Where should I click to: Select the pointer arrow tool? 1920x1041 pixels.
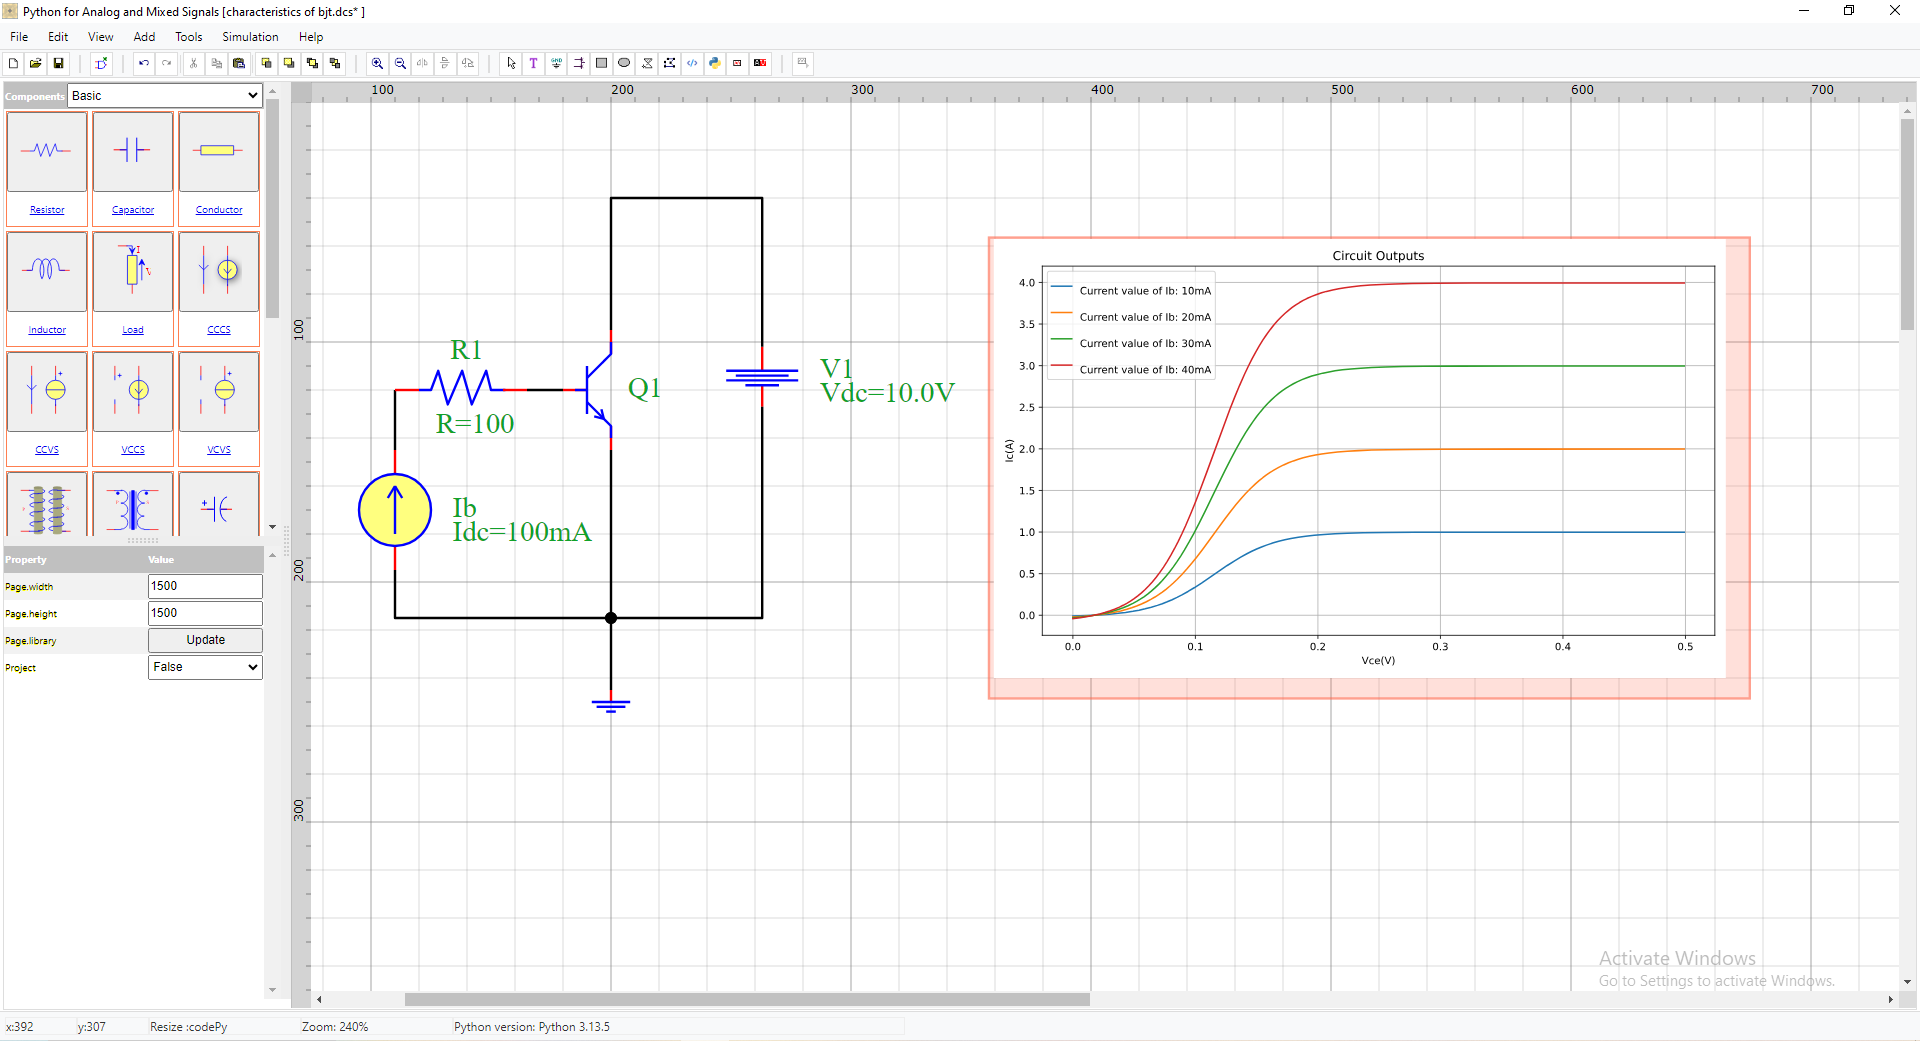point(511,63)
